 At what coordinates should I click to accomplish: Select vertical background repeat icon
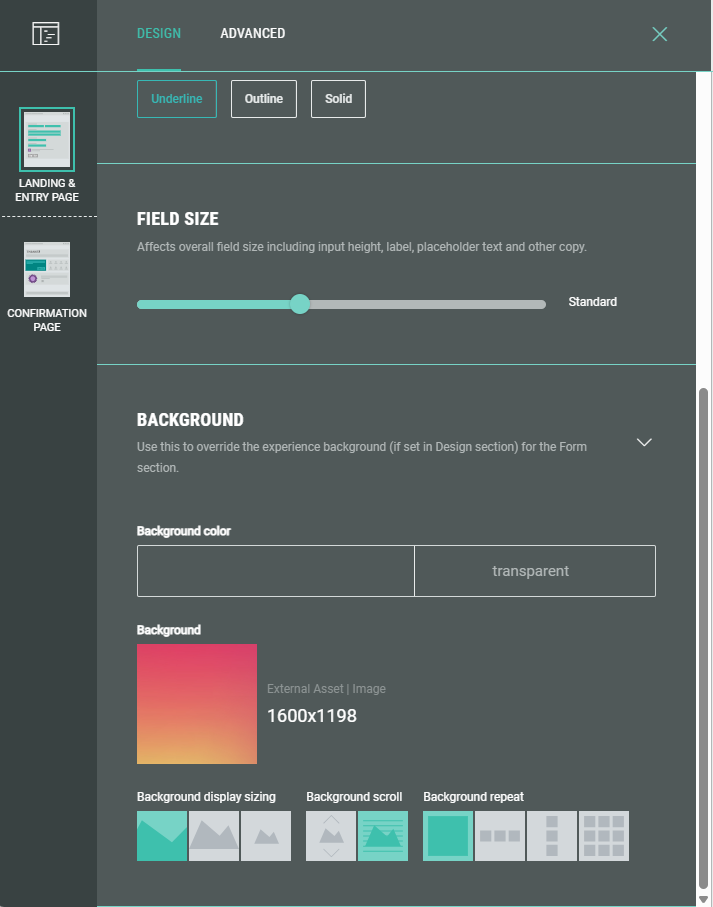pyautogui.click(x=552, y=836)
